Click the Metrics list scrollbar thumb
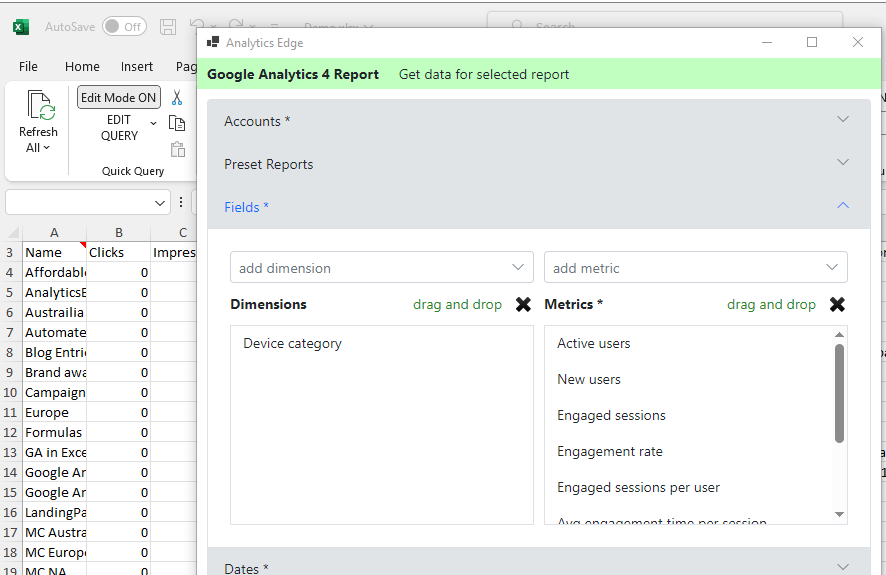The image size is (886, 575). coord(839,393)
